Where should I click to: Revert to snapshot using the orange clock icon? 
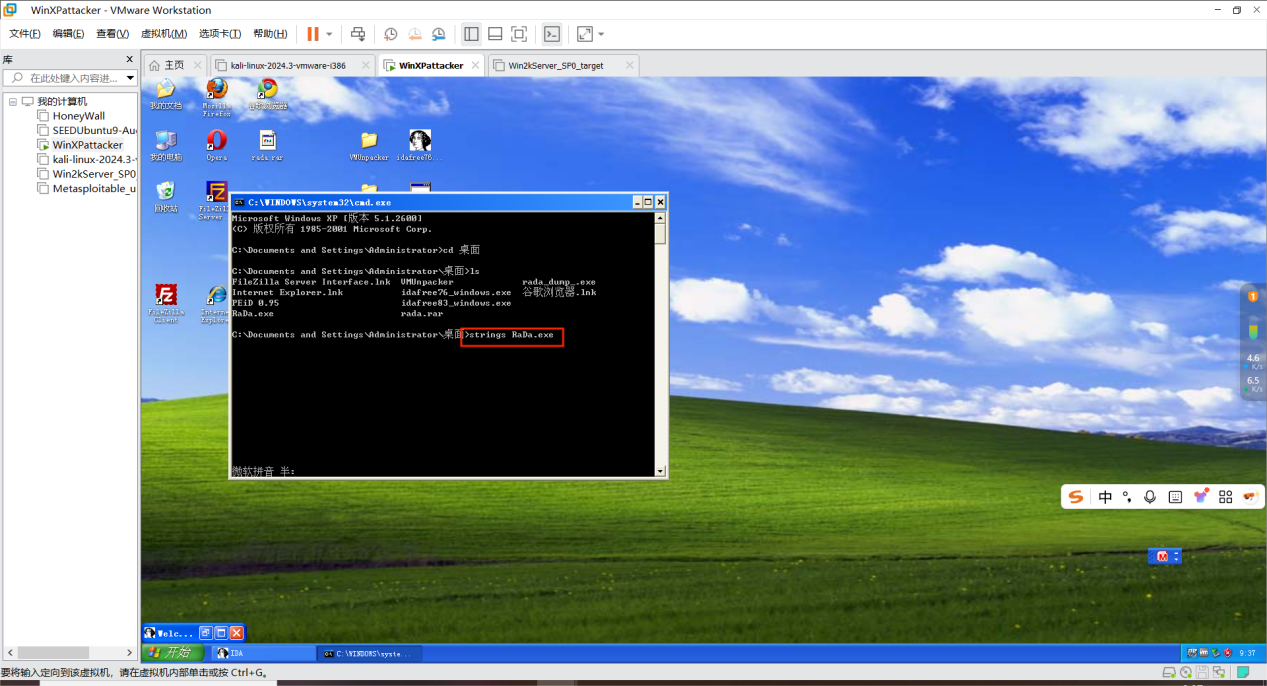(415, 34)
